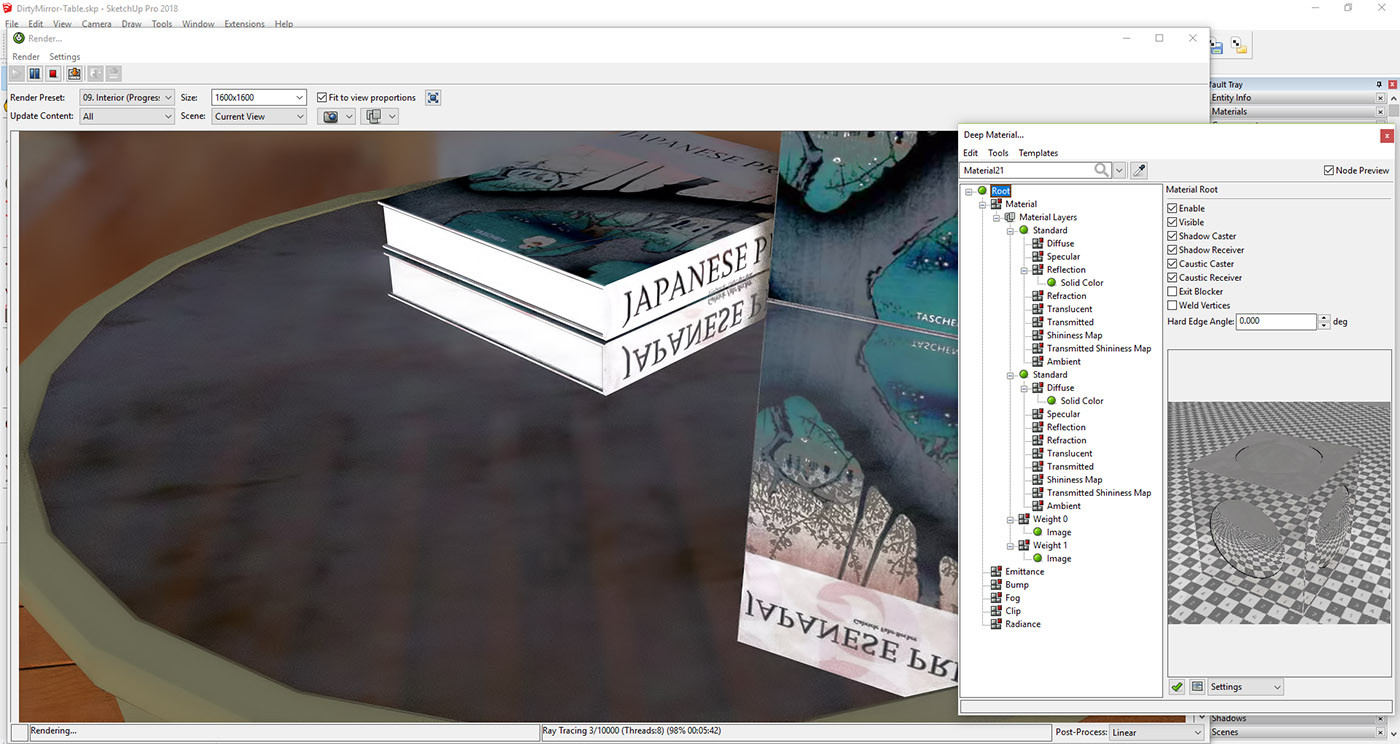The width and height of the screenshot is (1400, 744).
Task: Close the Entity Info tray panel
Action: coord(1381,98)
